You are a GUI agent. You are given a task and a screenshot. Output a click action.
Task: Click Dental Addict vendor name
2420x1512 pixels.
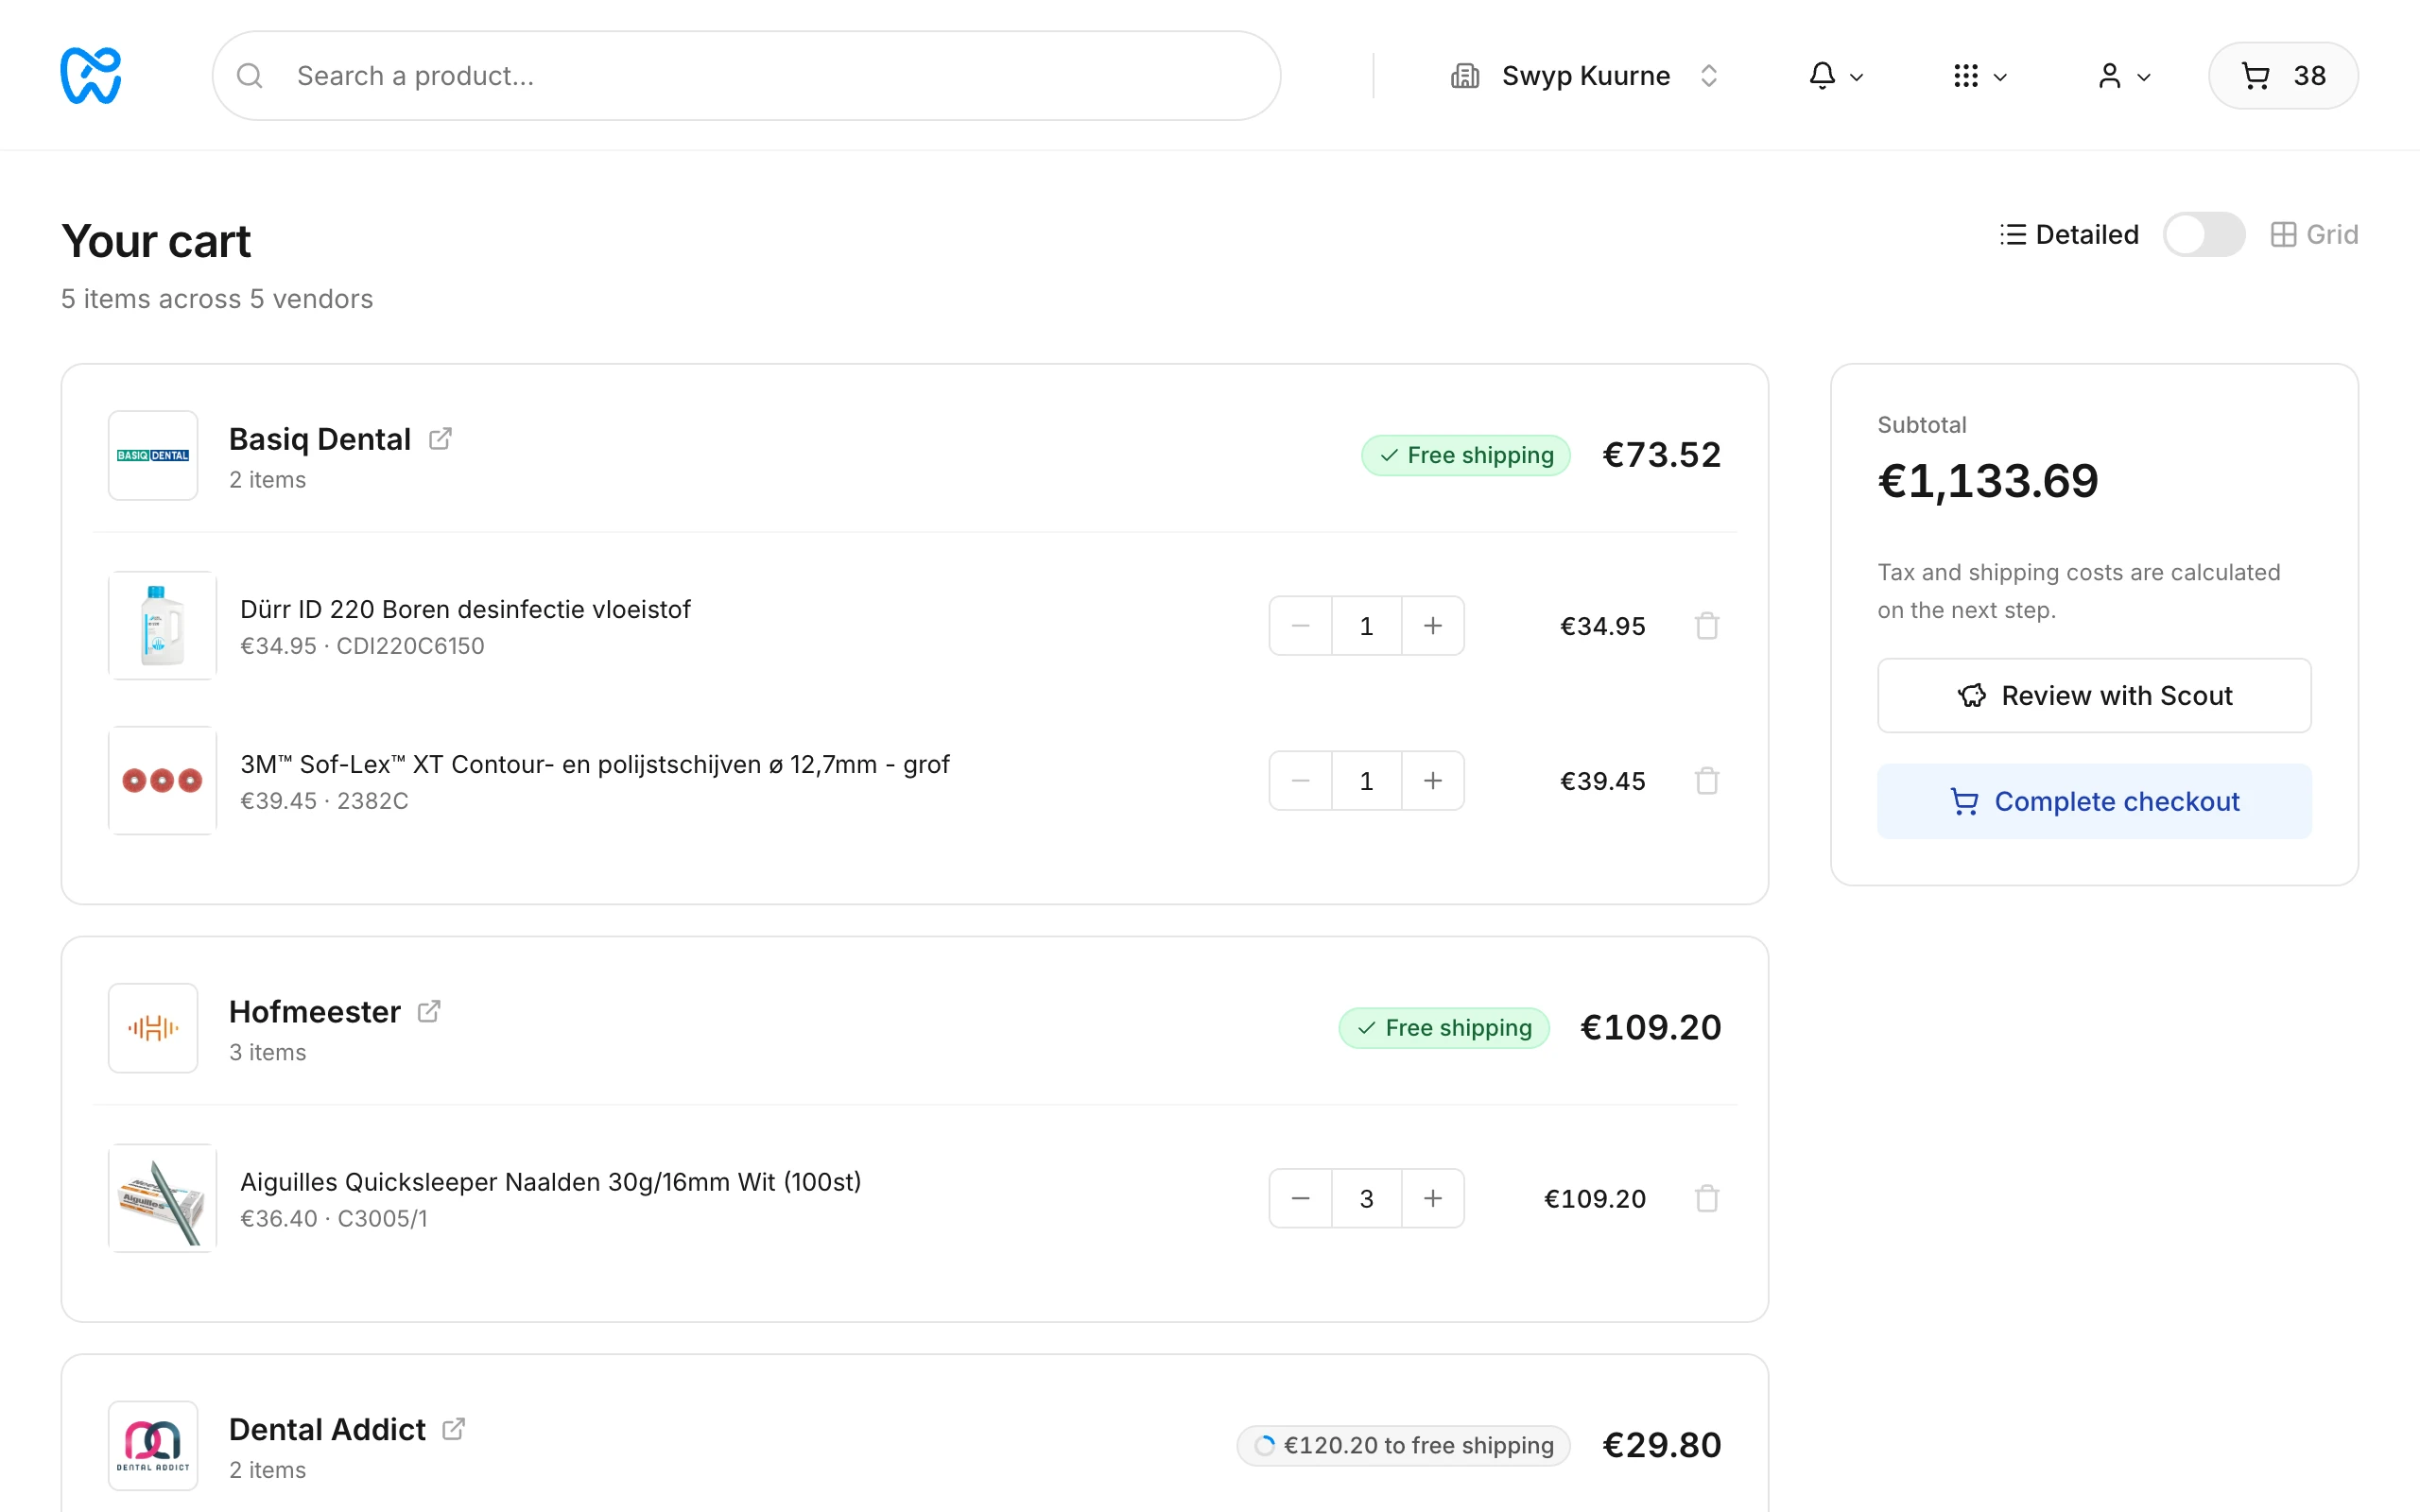tap(327, 1429)
